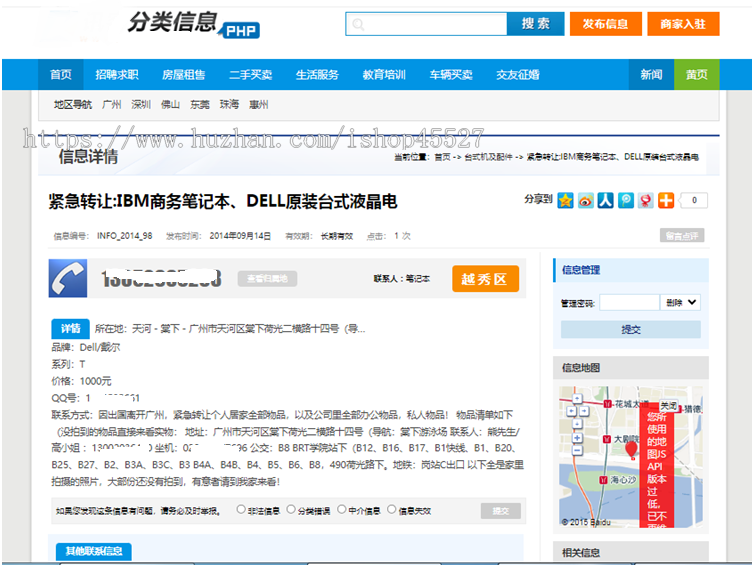Screen dimensions: 754x567
Task: Click the gray 查看归属地 button
Action: click(267, 278)
